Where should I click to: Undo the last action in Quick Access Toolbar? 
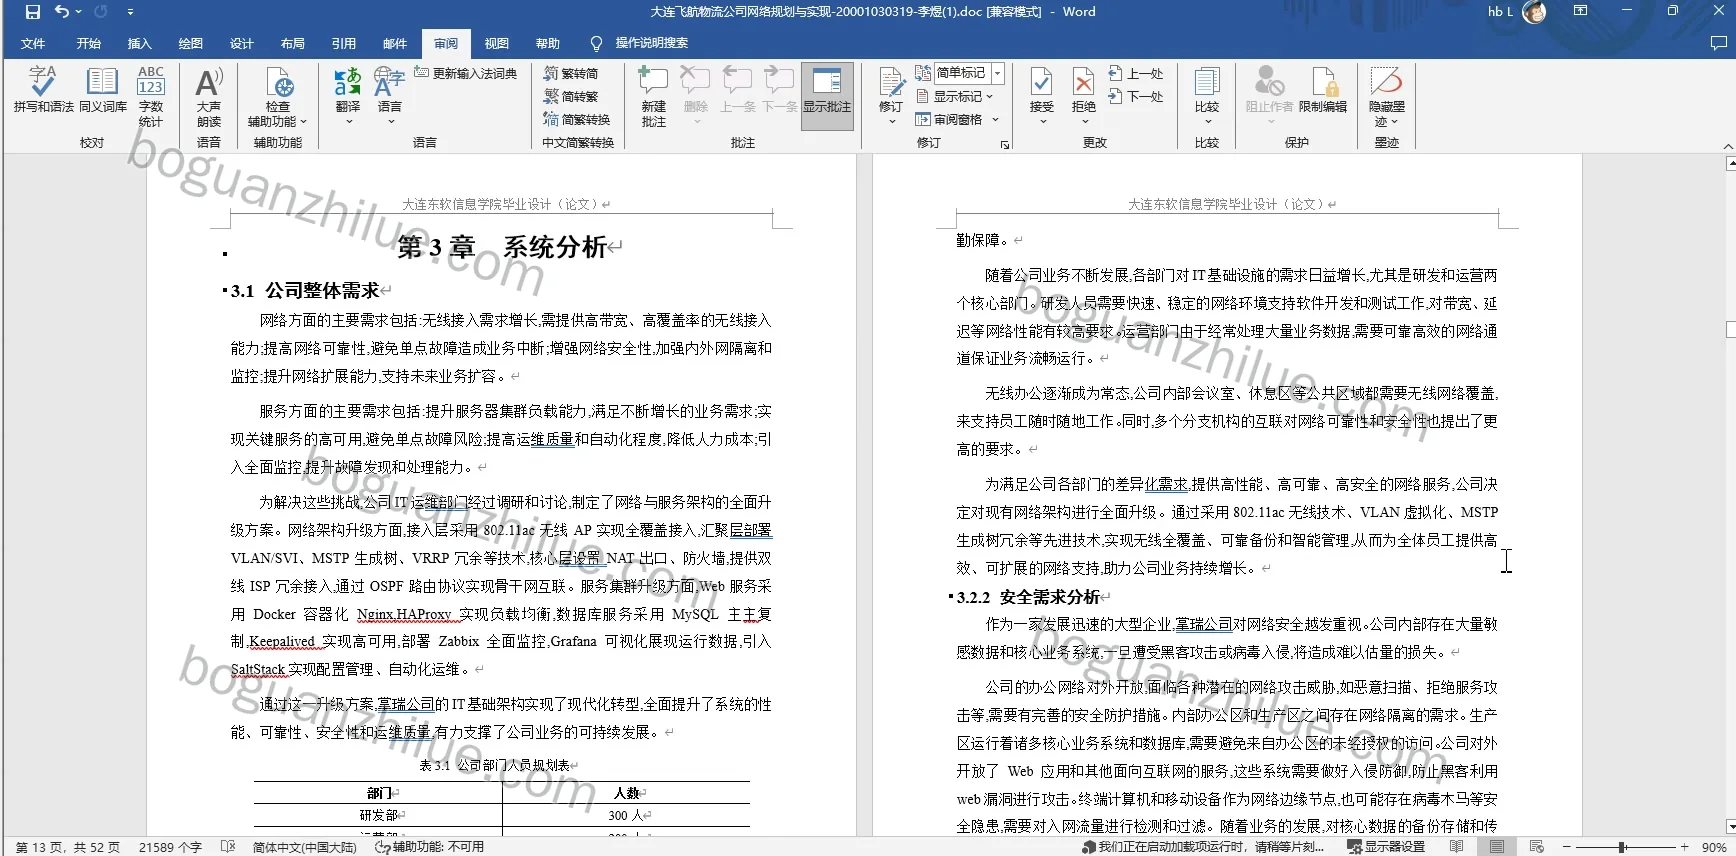pyautogui.click(x=62, y=12)
